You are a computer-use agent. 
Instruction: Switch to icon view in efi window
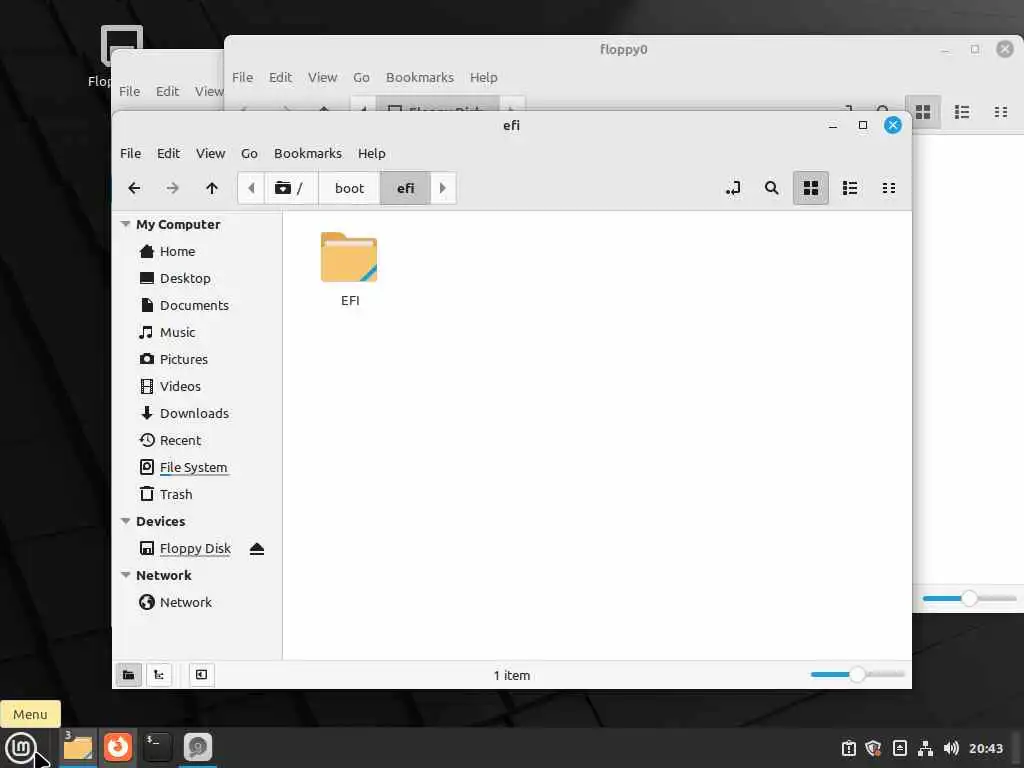(x=810, y=188)
